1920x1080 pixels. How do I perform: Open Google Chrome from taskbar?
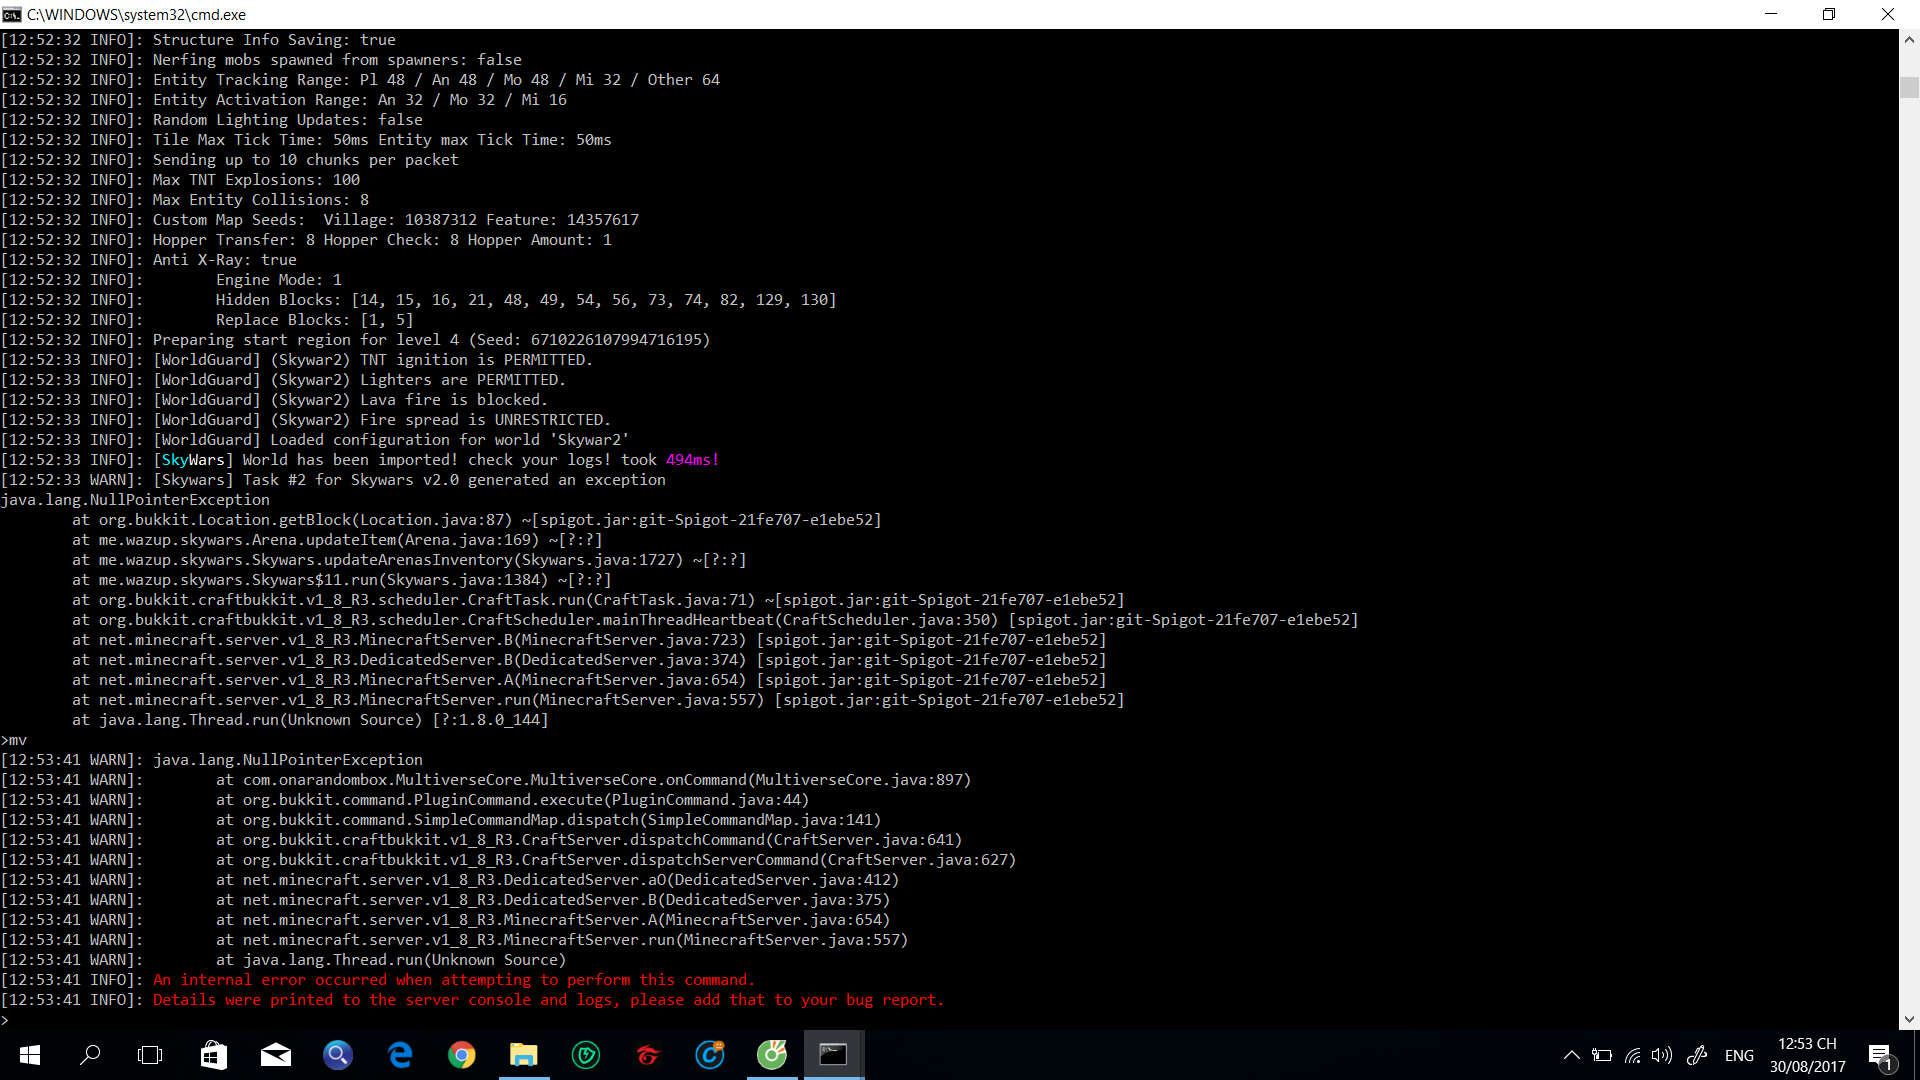(x=461, y=1055)
